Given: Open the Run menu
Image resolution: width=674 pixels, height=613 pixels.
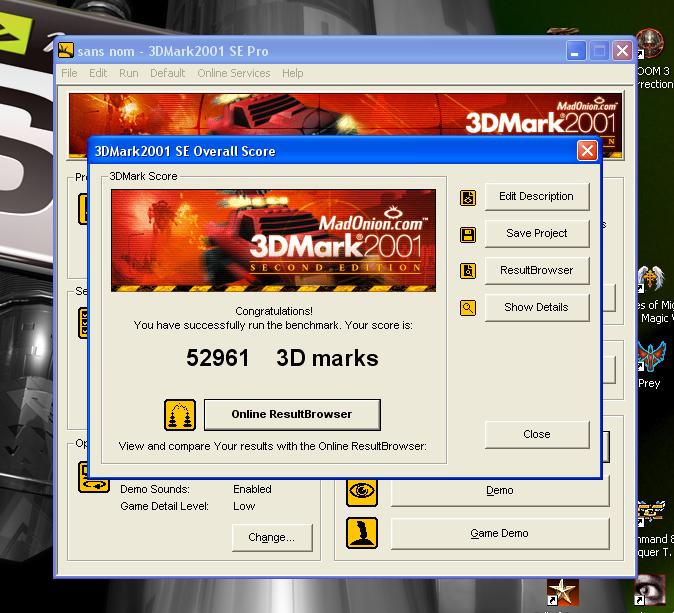Looking at the screenshot, I should click(x=129, y=74).
